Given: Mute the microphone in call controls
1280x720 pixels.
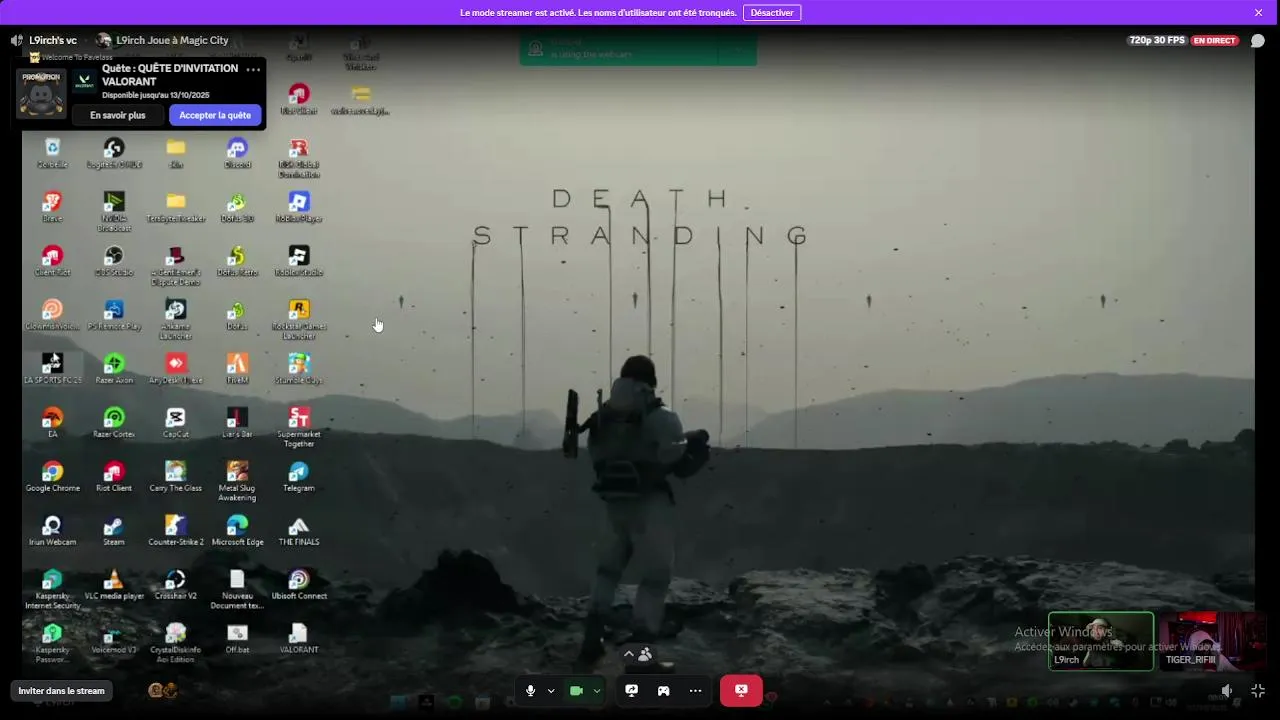Looking at the screenshot, I should point(531,691).
